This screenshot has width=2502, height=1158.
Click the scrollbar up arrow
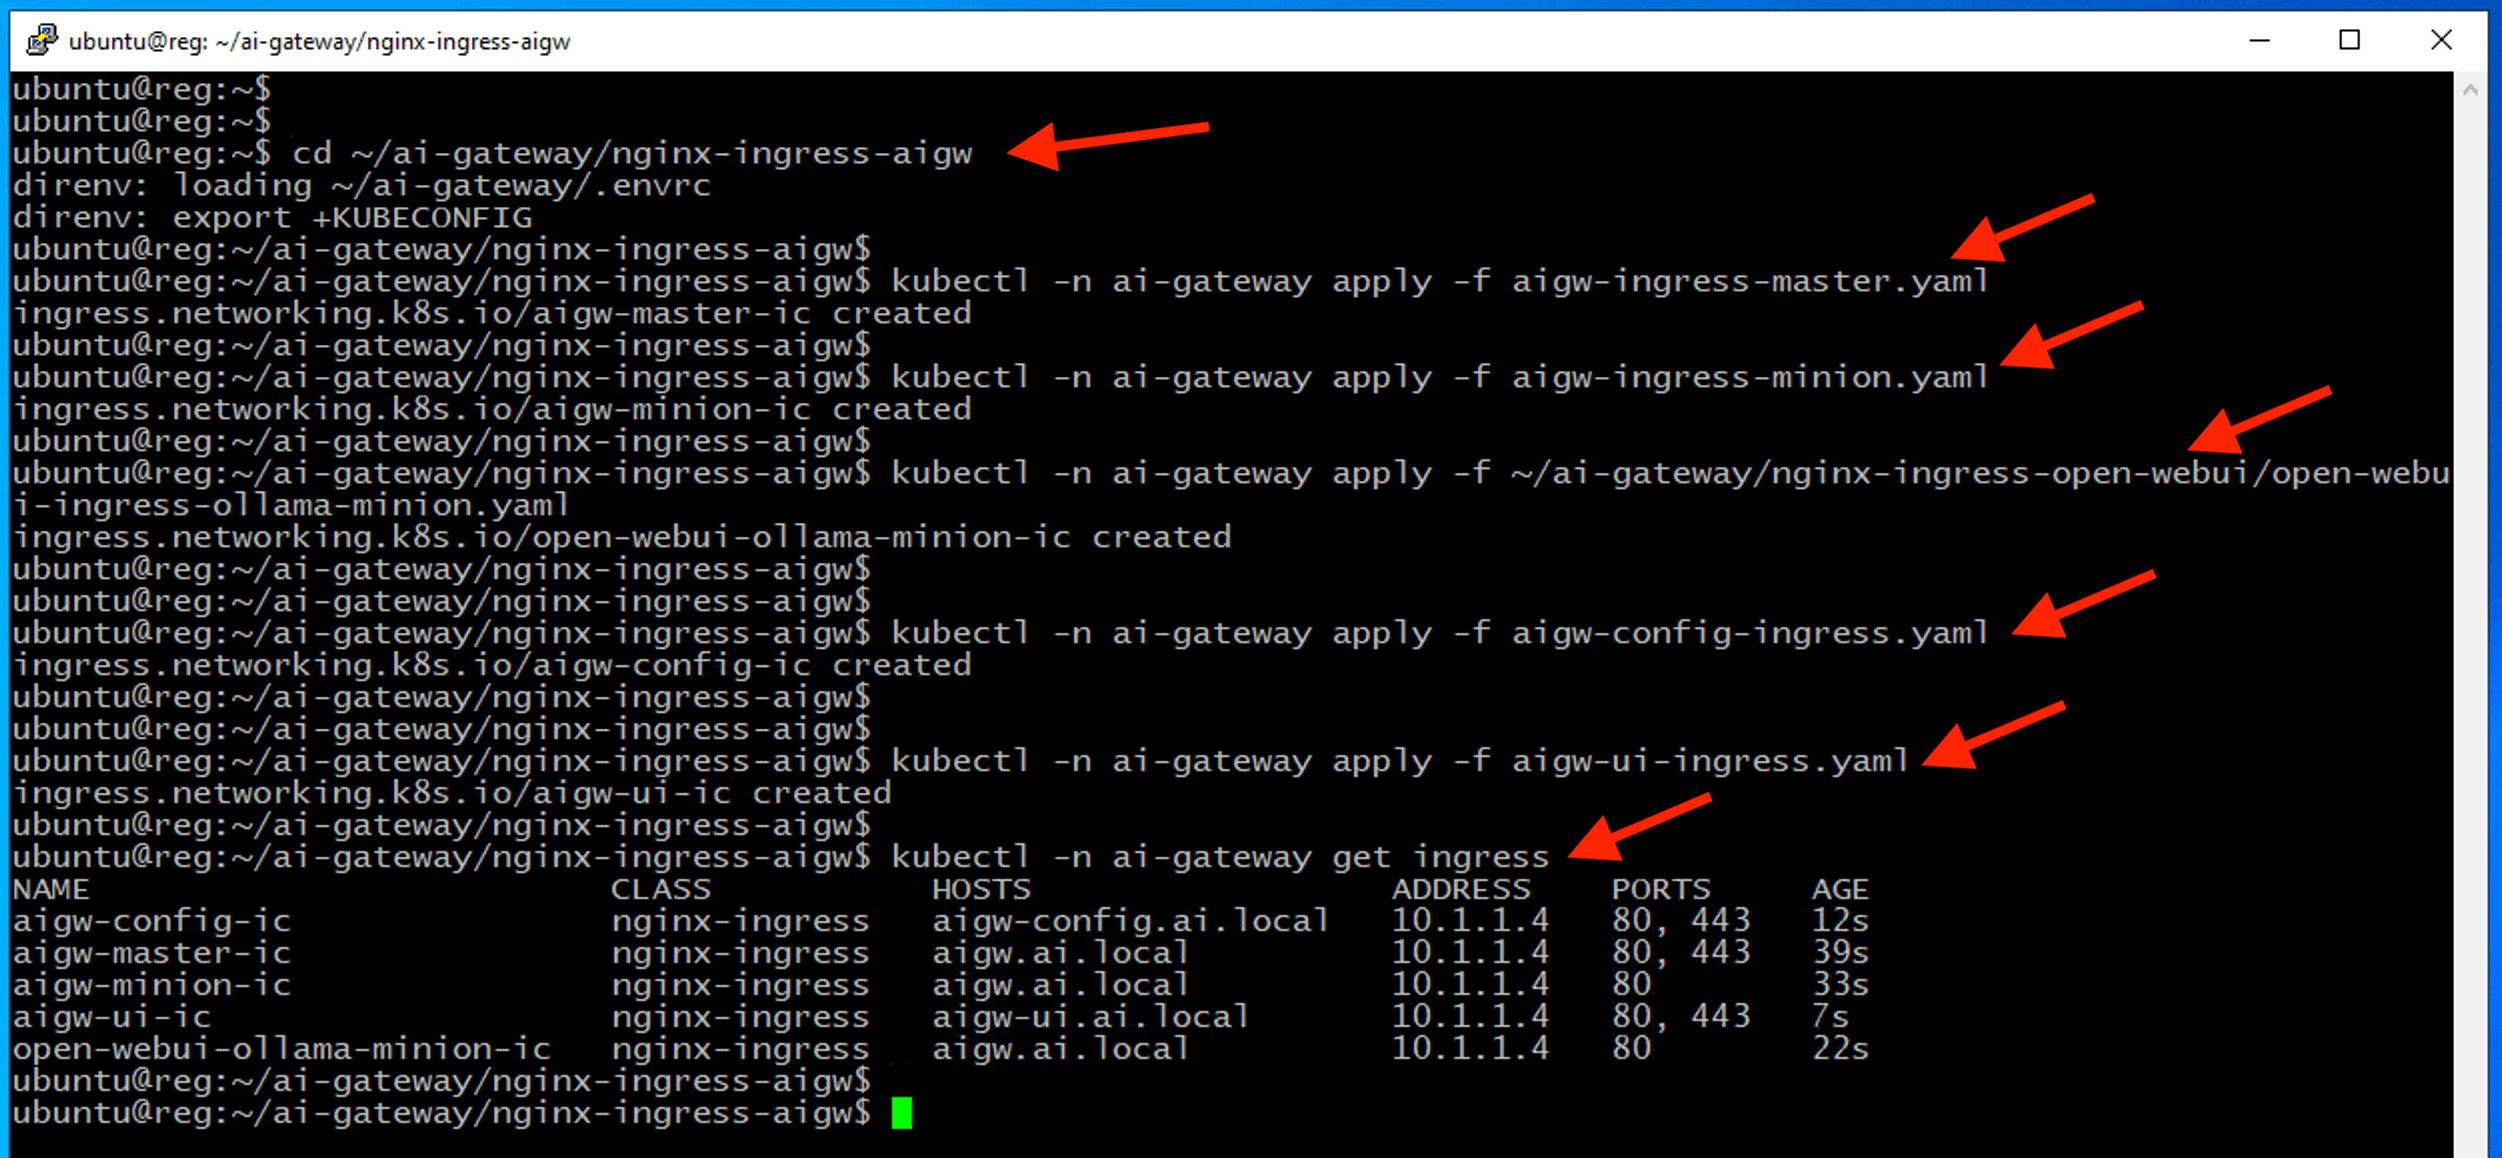2470,90
